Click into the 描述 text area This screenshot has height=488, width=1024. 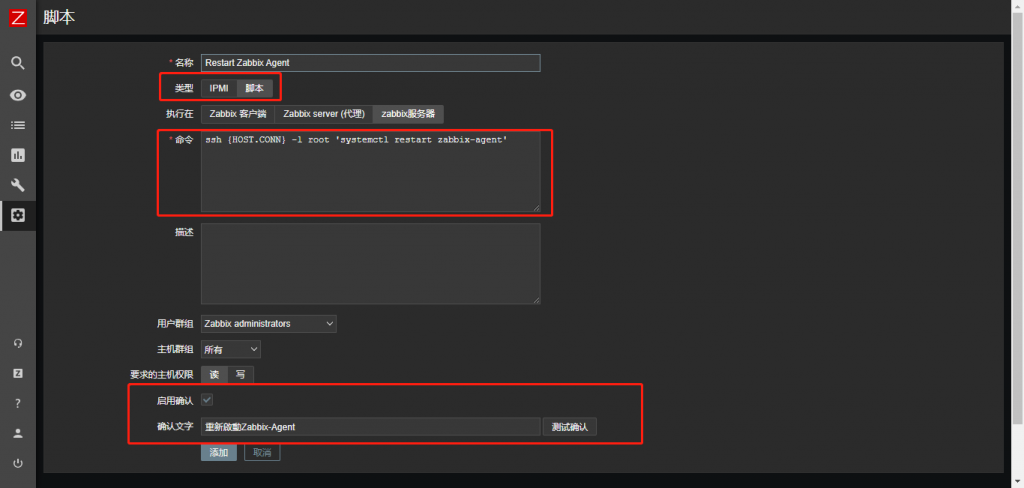[x=370, y=263]
